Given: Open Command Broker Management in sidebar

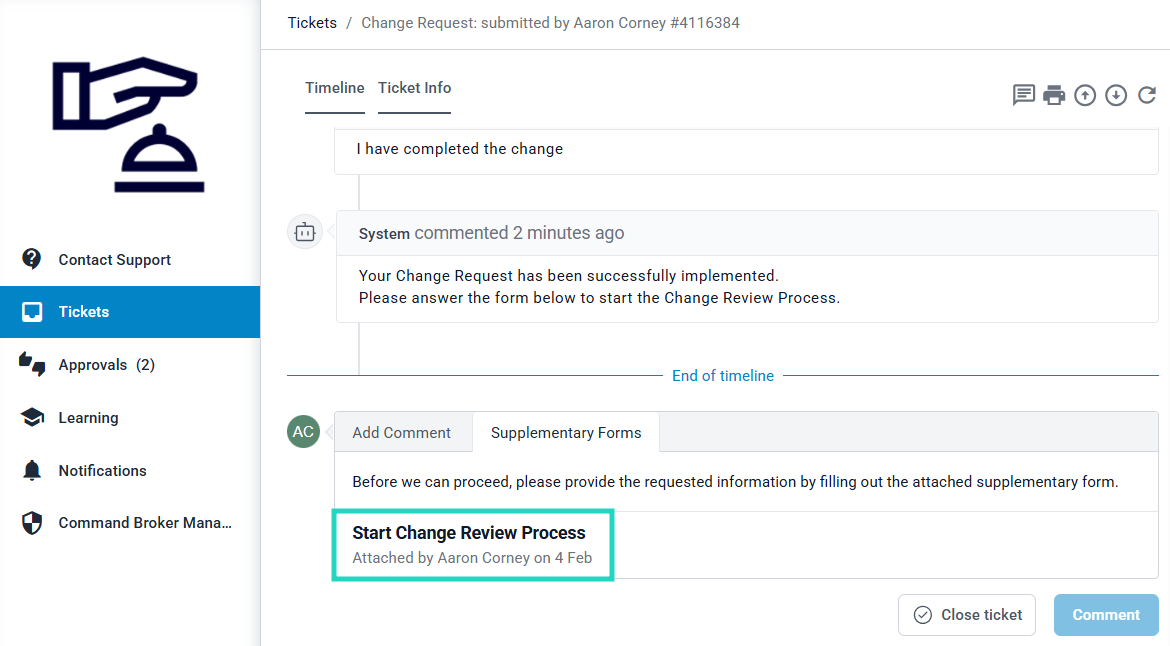Looking at the screenshot, I should click(144, 523).
